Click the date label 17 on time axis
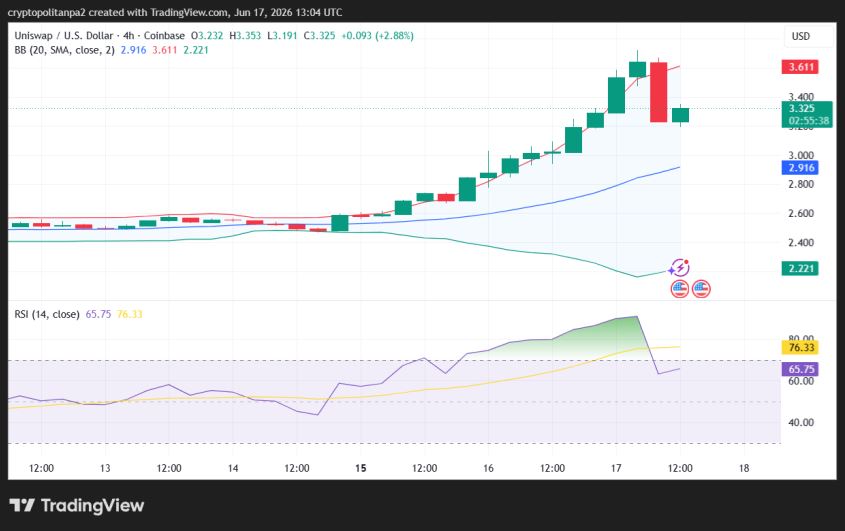The height and width of the screenshot is (531, 845). pyautogui.click(x=616, y=468)
